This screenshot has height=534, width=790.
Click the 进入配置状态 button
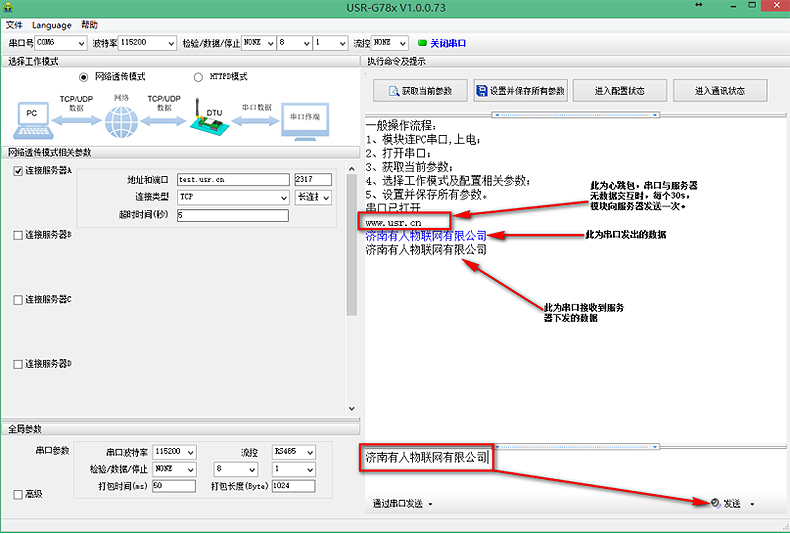(x=619, y=91)
